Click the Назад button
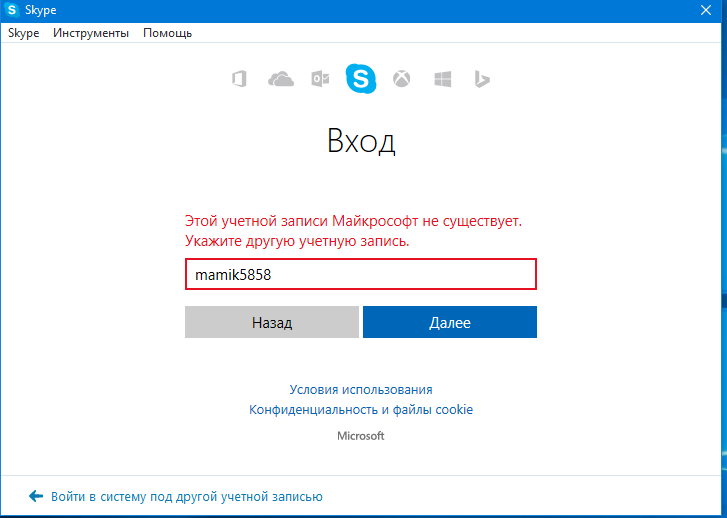The height and width of the screenshot is (518, 727). click(x=272, y=322)
